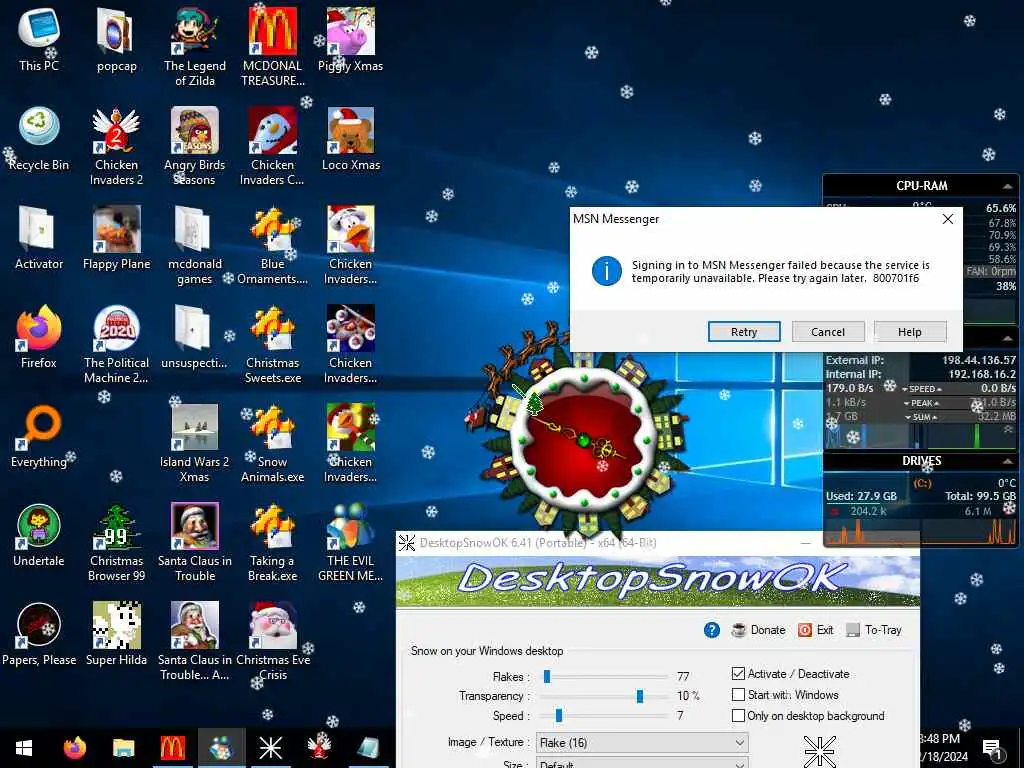Select the Christmas Sweets.exe icon
The height and width of the screenshot is (768, 1024).
coord(272,345)
